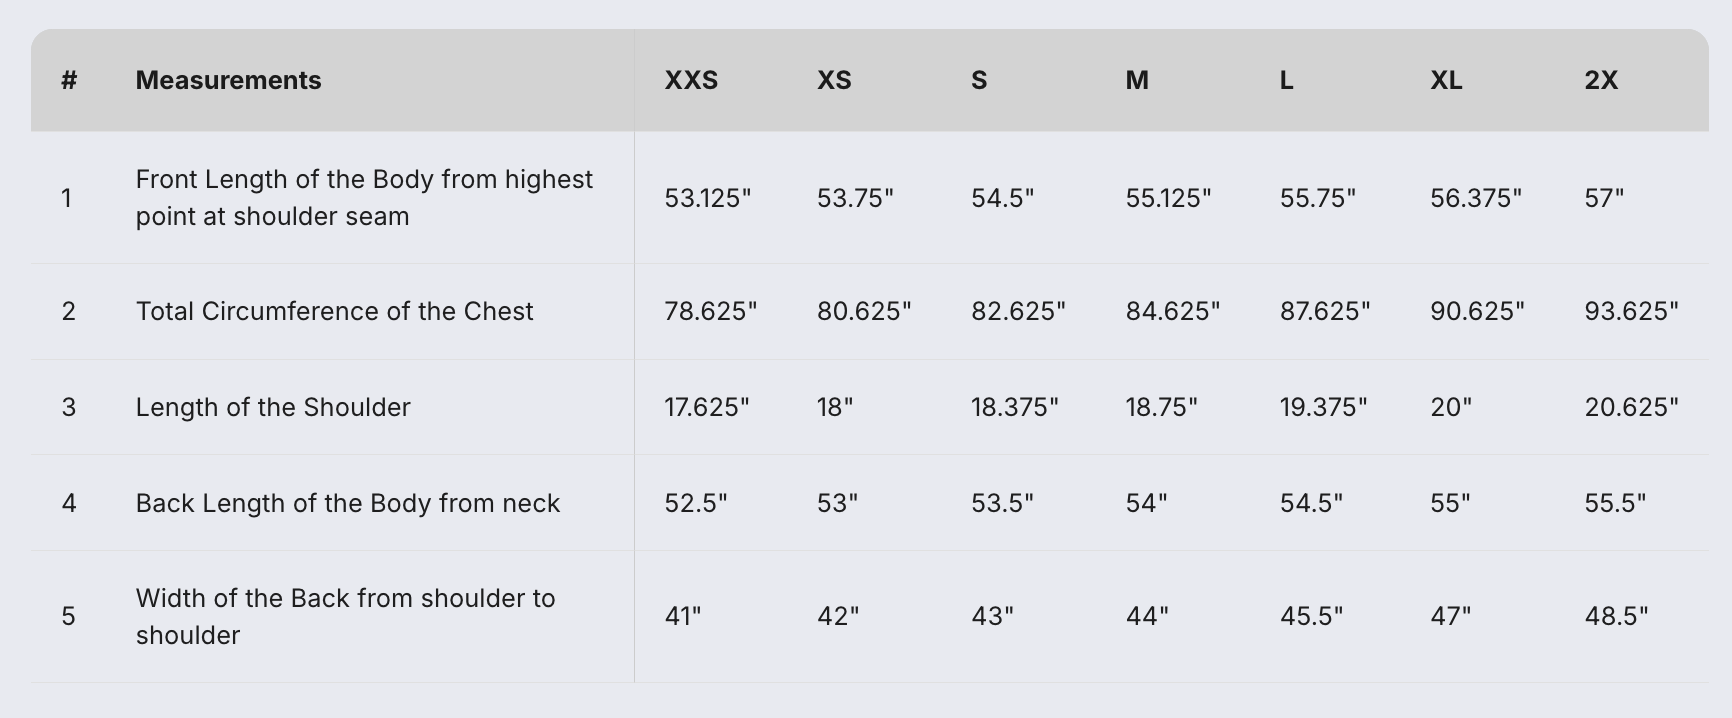1732x718 pixels.
Task: Click the 53.75" front length value for XS
Action: click(x=855, y=198)
